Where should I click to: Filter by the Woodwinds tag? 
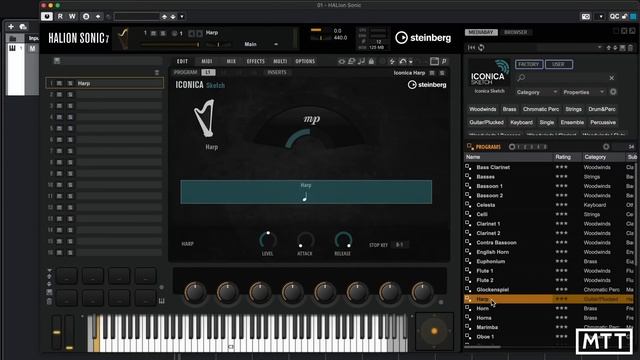[482, 109]
